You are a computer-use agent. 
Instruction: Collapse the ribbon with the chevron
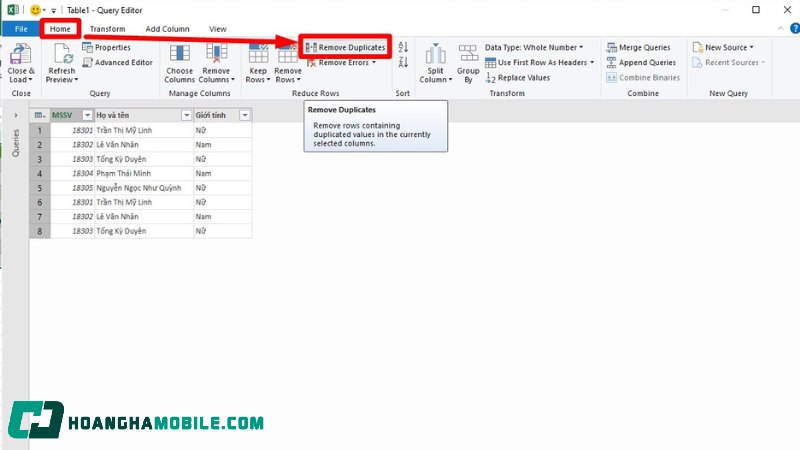coord(781,29)
